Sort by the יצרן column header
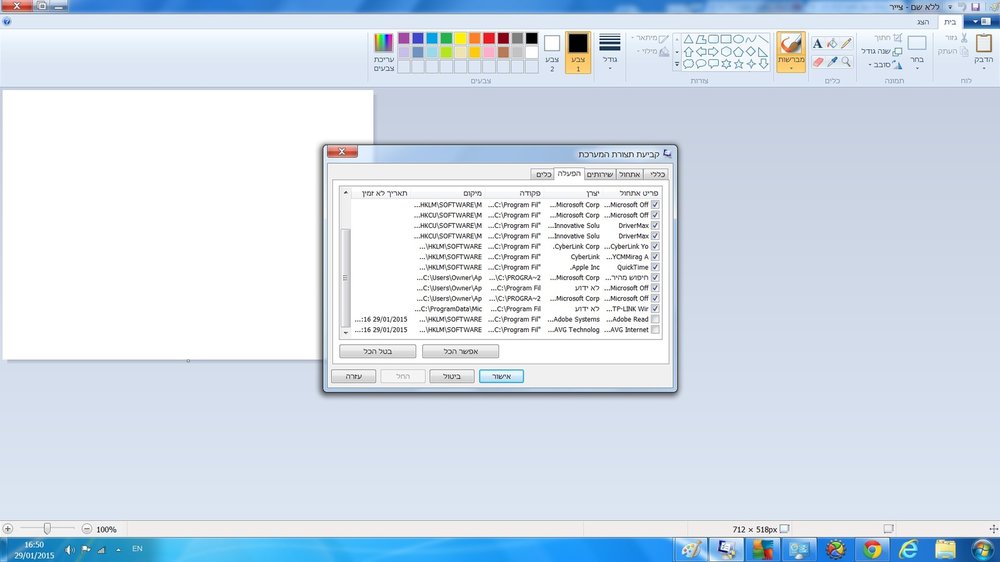This screenshot has width=1000, height=562. pyautogui.click(x=572, y=193)
